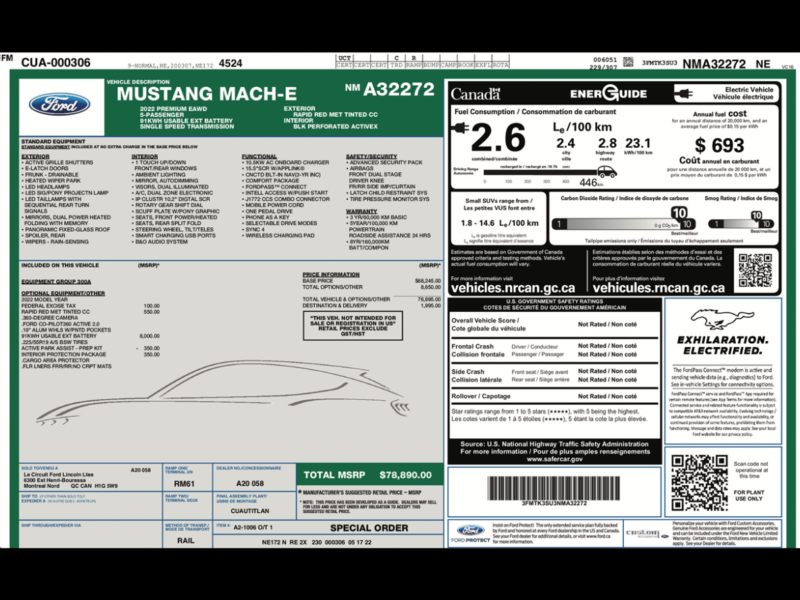Click the CUA-000306 code at top left
The image size is (800, 600).
coord(56,63)
